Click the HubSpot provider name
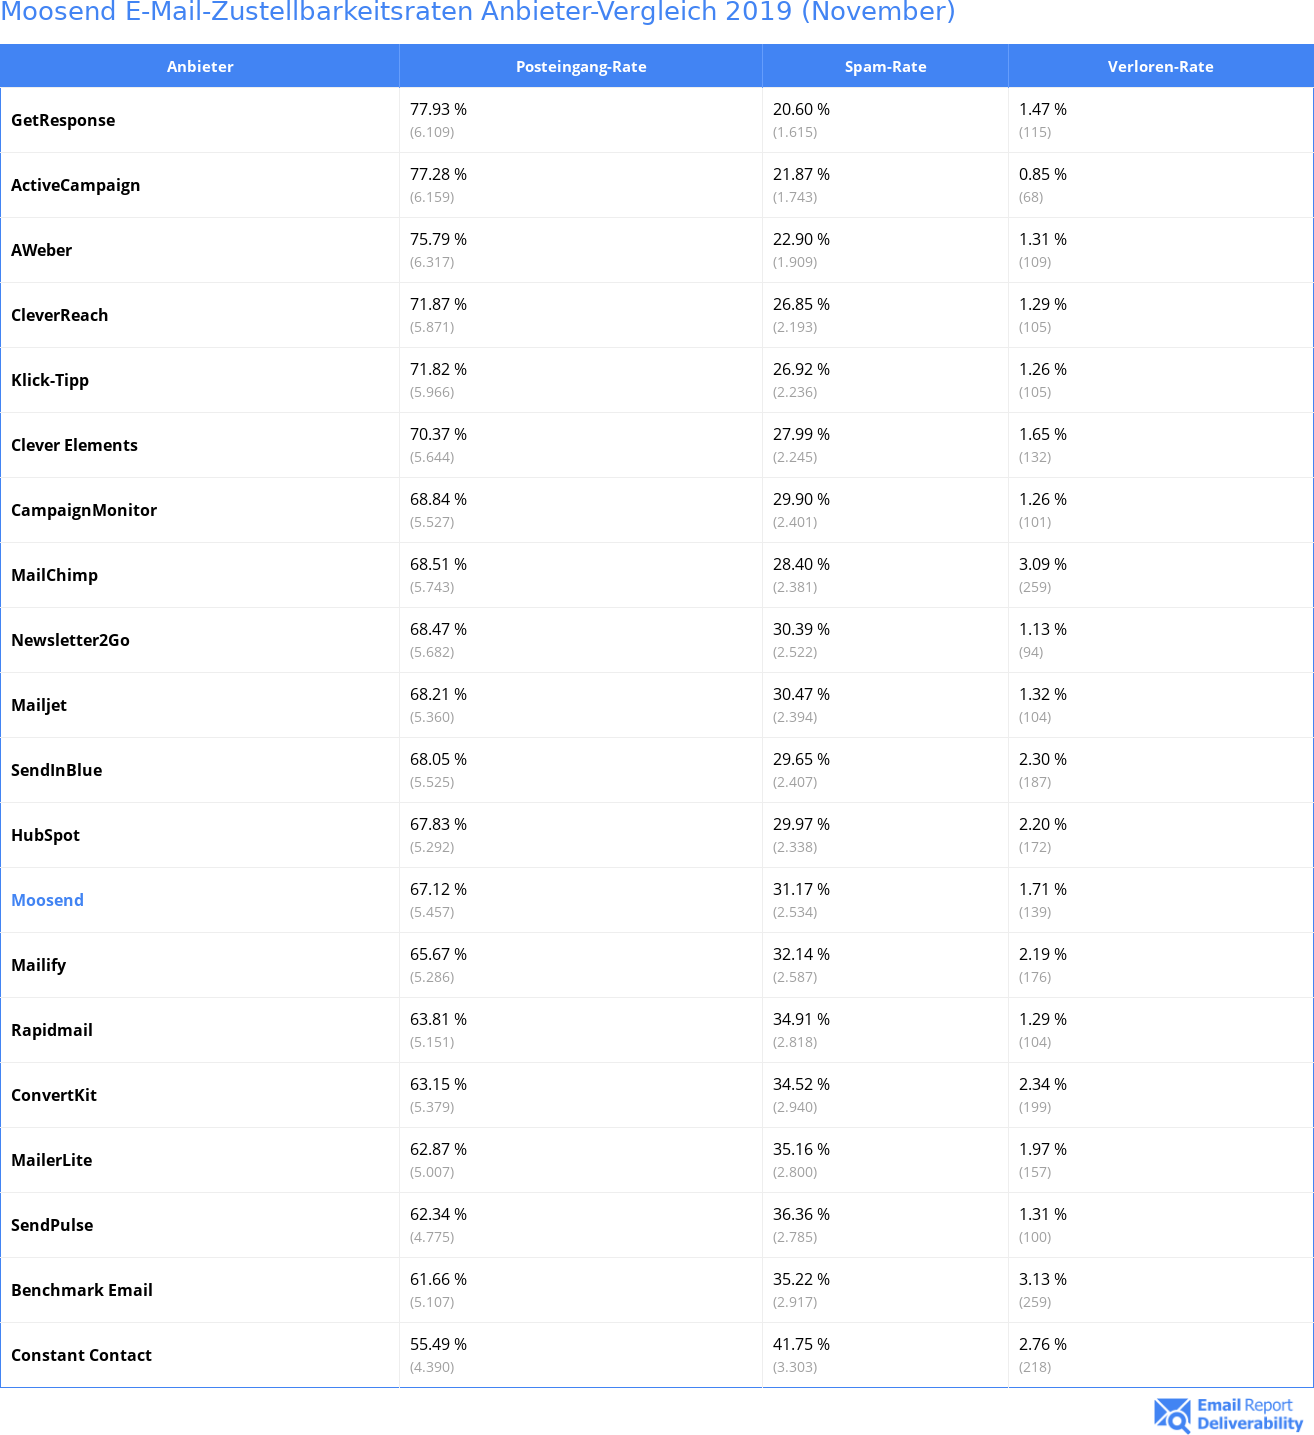The image size is (1314, 1435). click(45, 835)
